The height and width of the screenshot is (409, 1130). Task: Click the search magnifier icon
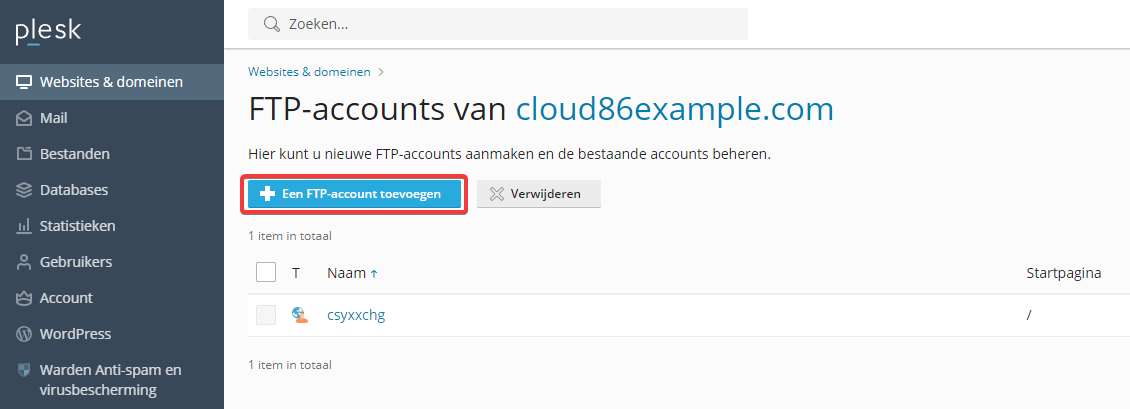271,24
